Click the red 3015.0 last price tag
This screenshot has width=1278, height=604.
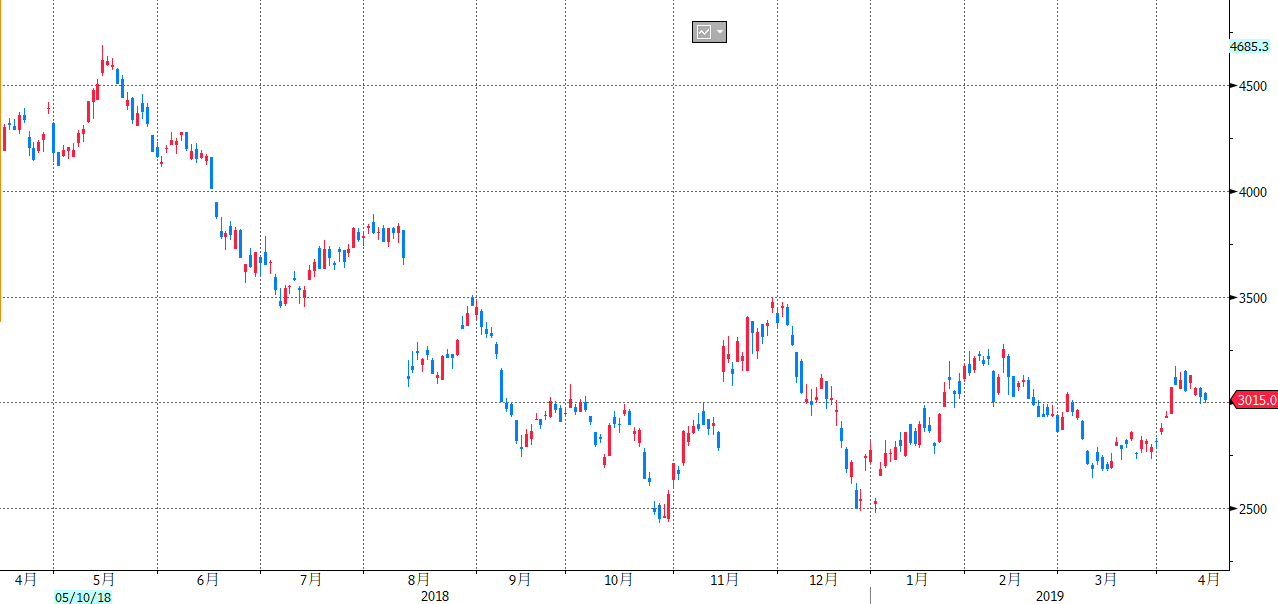pyautogui.click(x=1255, y=400)
